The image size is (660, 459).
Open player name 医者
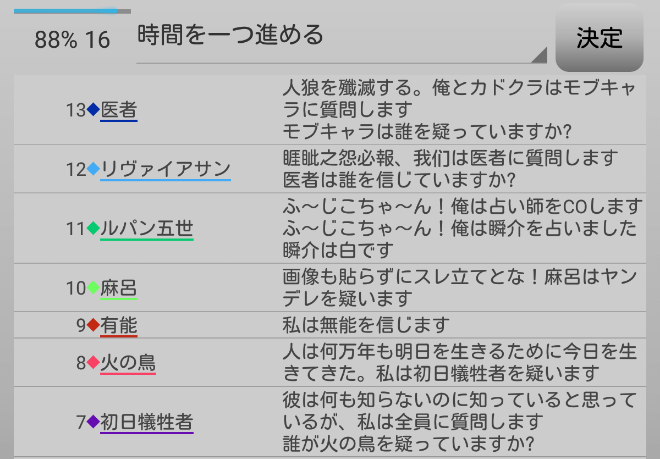point(119,110)
